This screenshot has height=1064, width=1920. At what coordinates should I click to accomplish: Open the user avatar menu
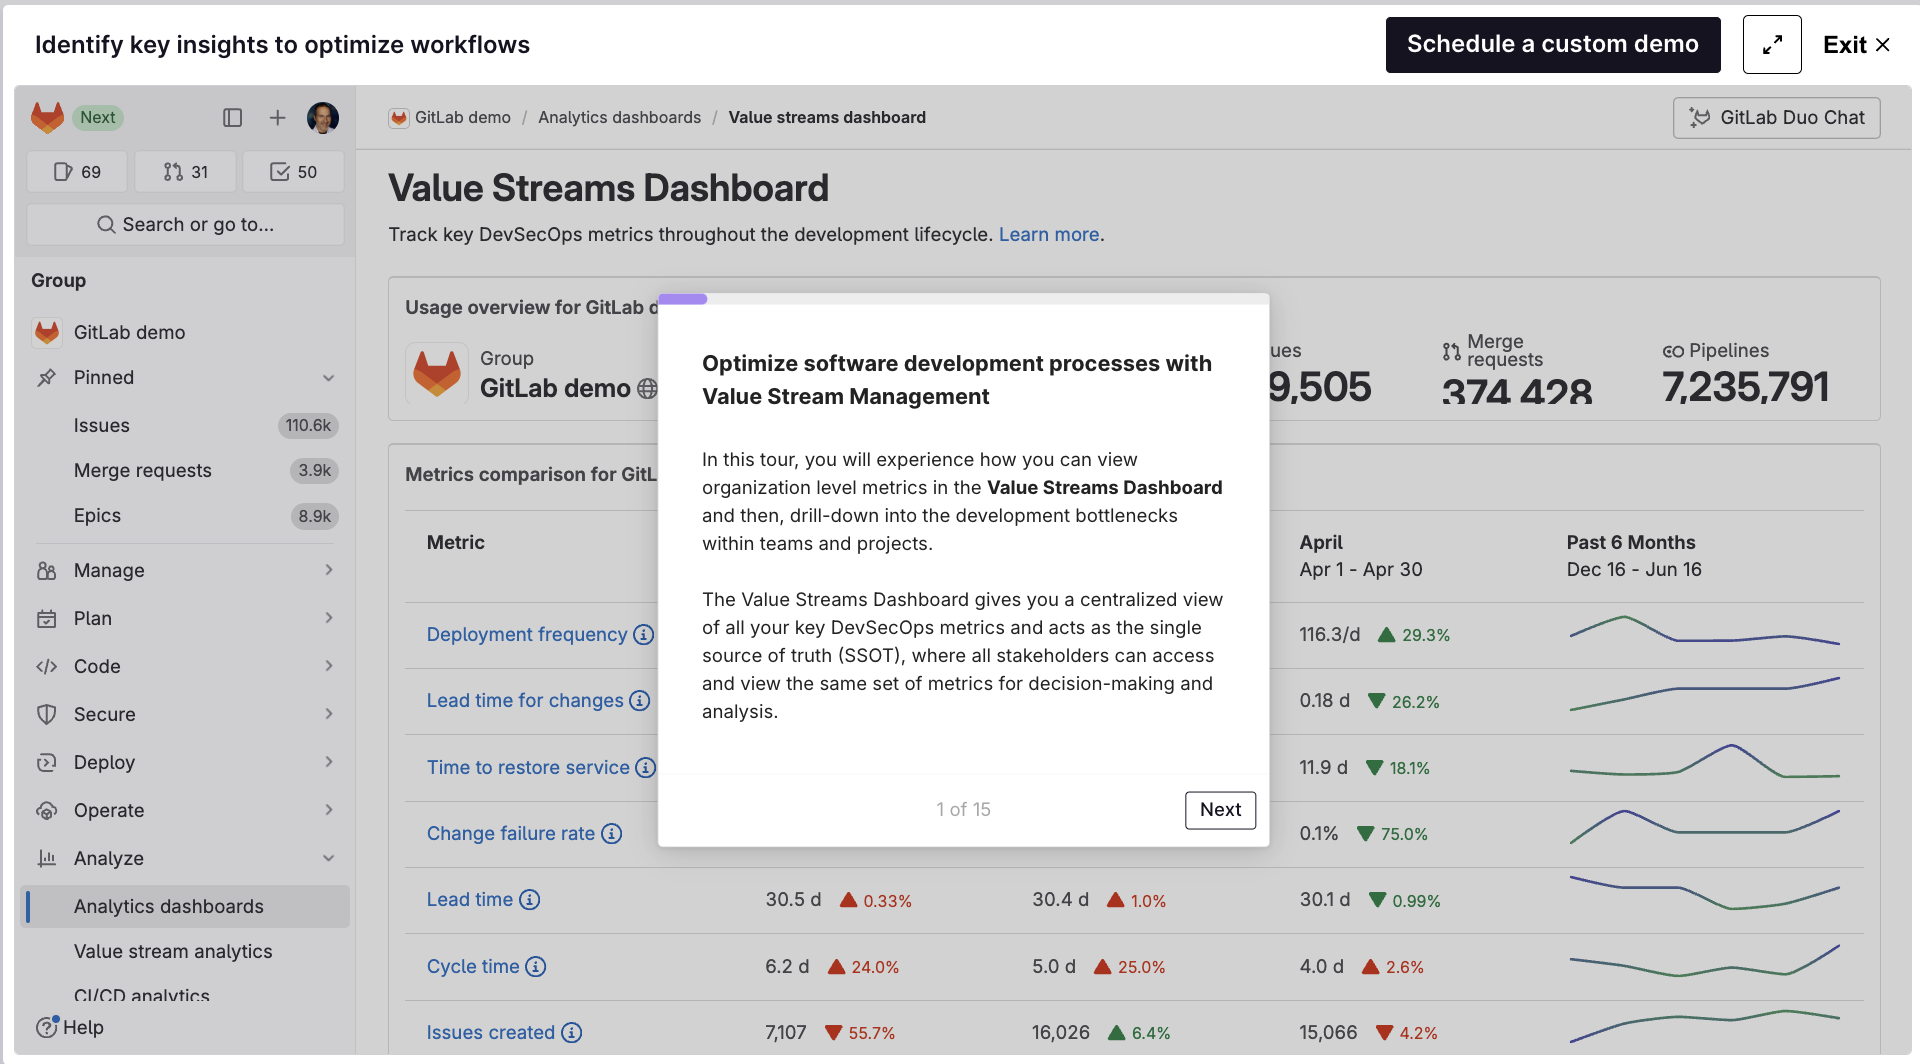323,118
